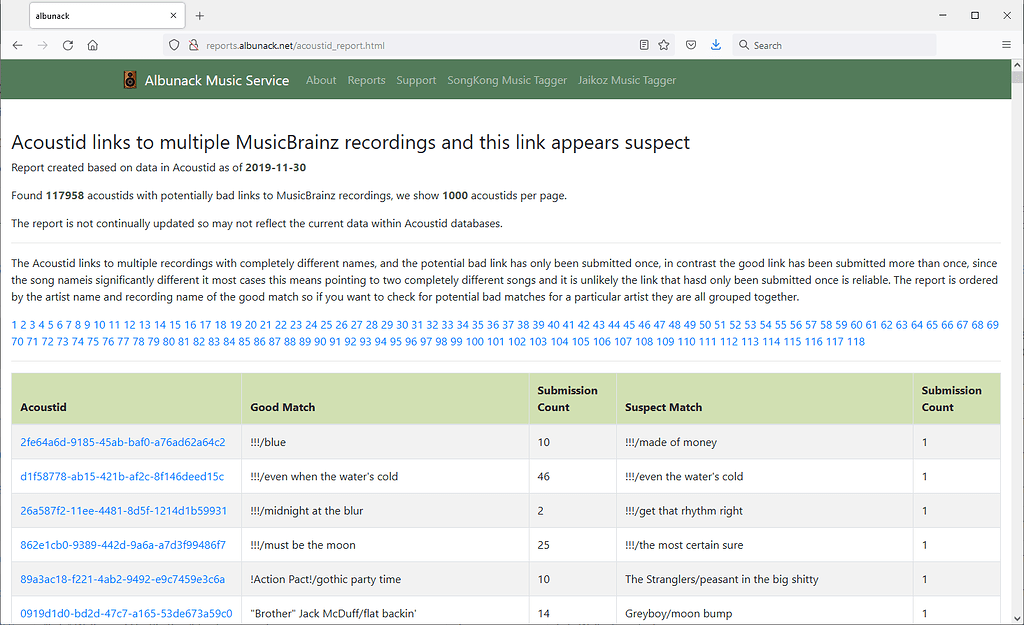Save page to Pocket
Viewport: 1024px width, 625px height.
(691, 45)
